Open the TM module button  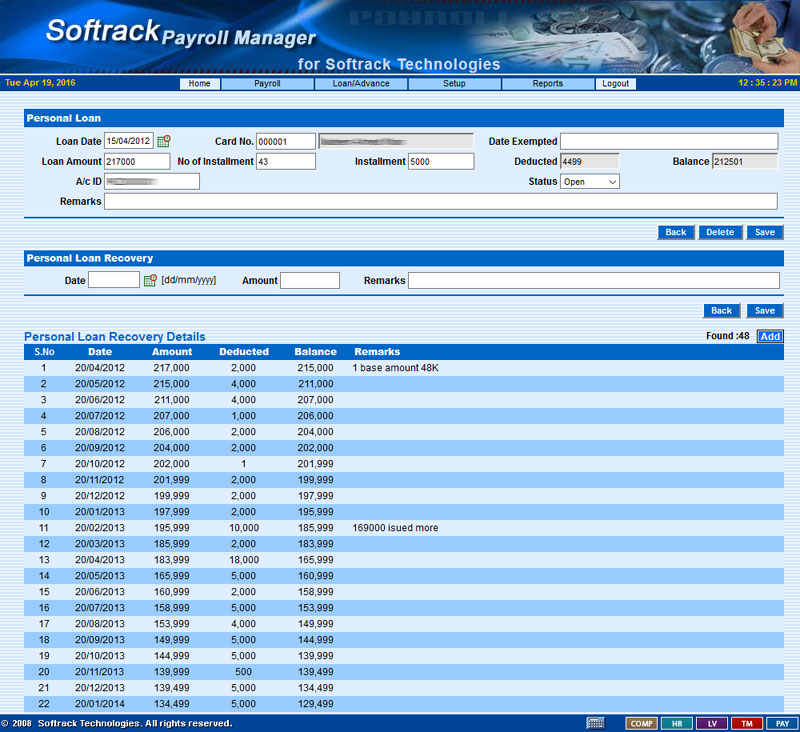(x=746, y=723)
